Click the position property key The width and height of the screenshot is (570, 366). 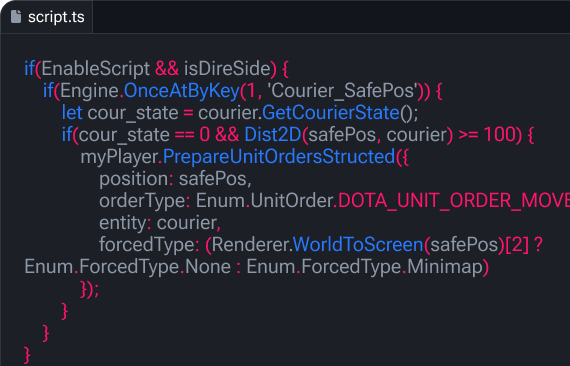[134, 179]
